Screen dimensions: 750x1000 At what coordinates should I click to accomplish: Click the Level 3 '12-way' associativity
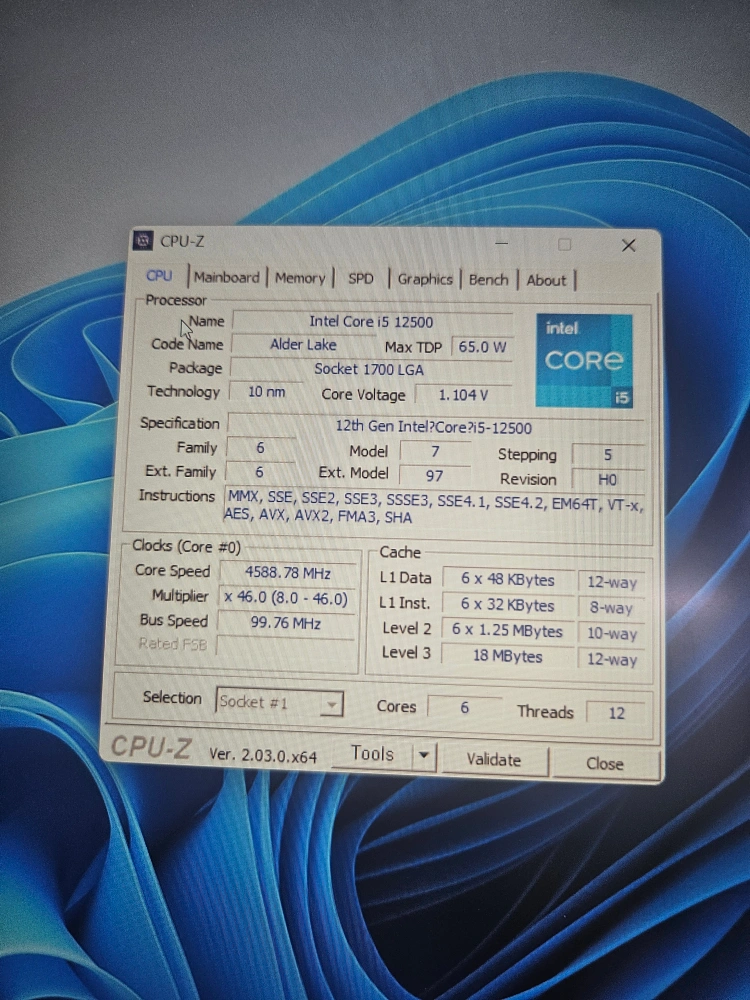click(611, 659)
